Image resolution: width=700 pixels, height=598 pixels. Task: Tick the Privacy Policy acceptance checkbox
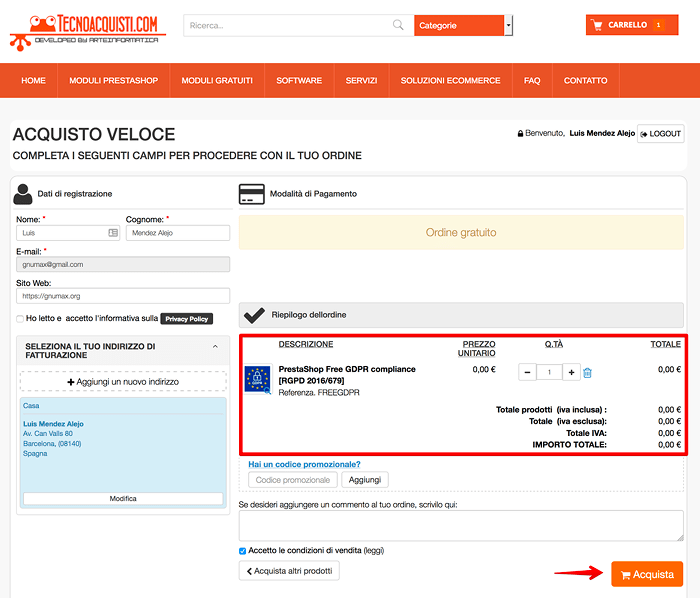pyautogui.click(x=20, y=319)
